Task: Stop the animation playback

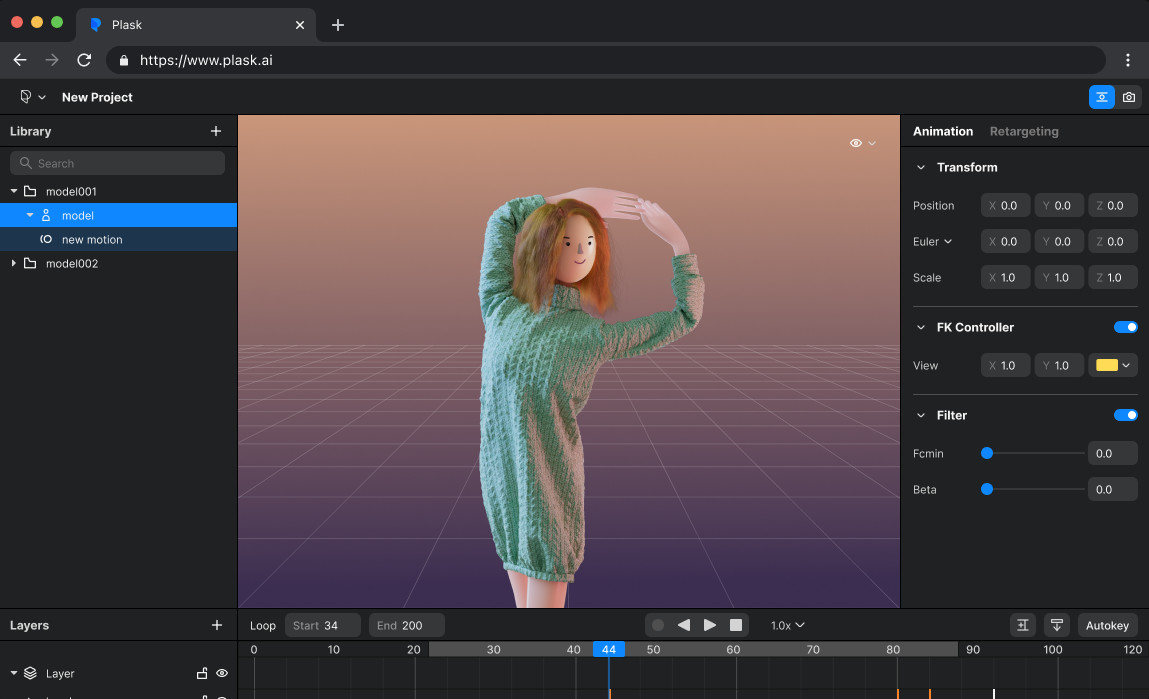Action: point(736,625)
